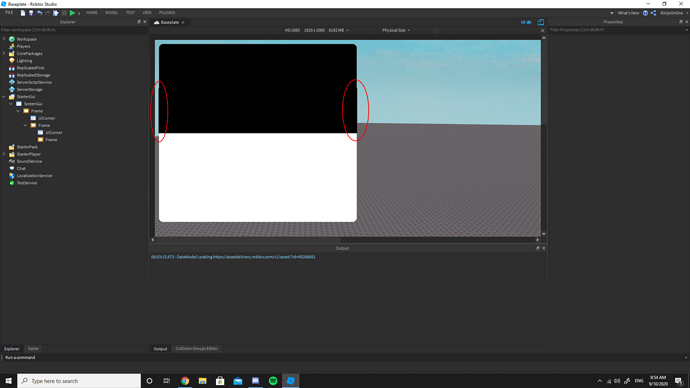The image size is (690, 388).
Task: Select the StarterPack icon
Action: [12, 147]
